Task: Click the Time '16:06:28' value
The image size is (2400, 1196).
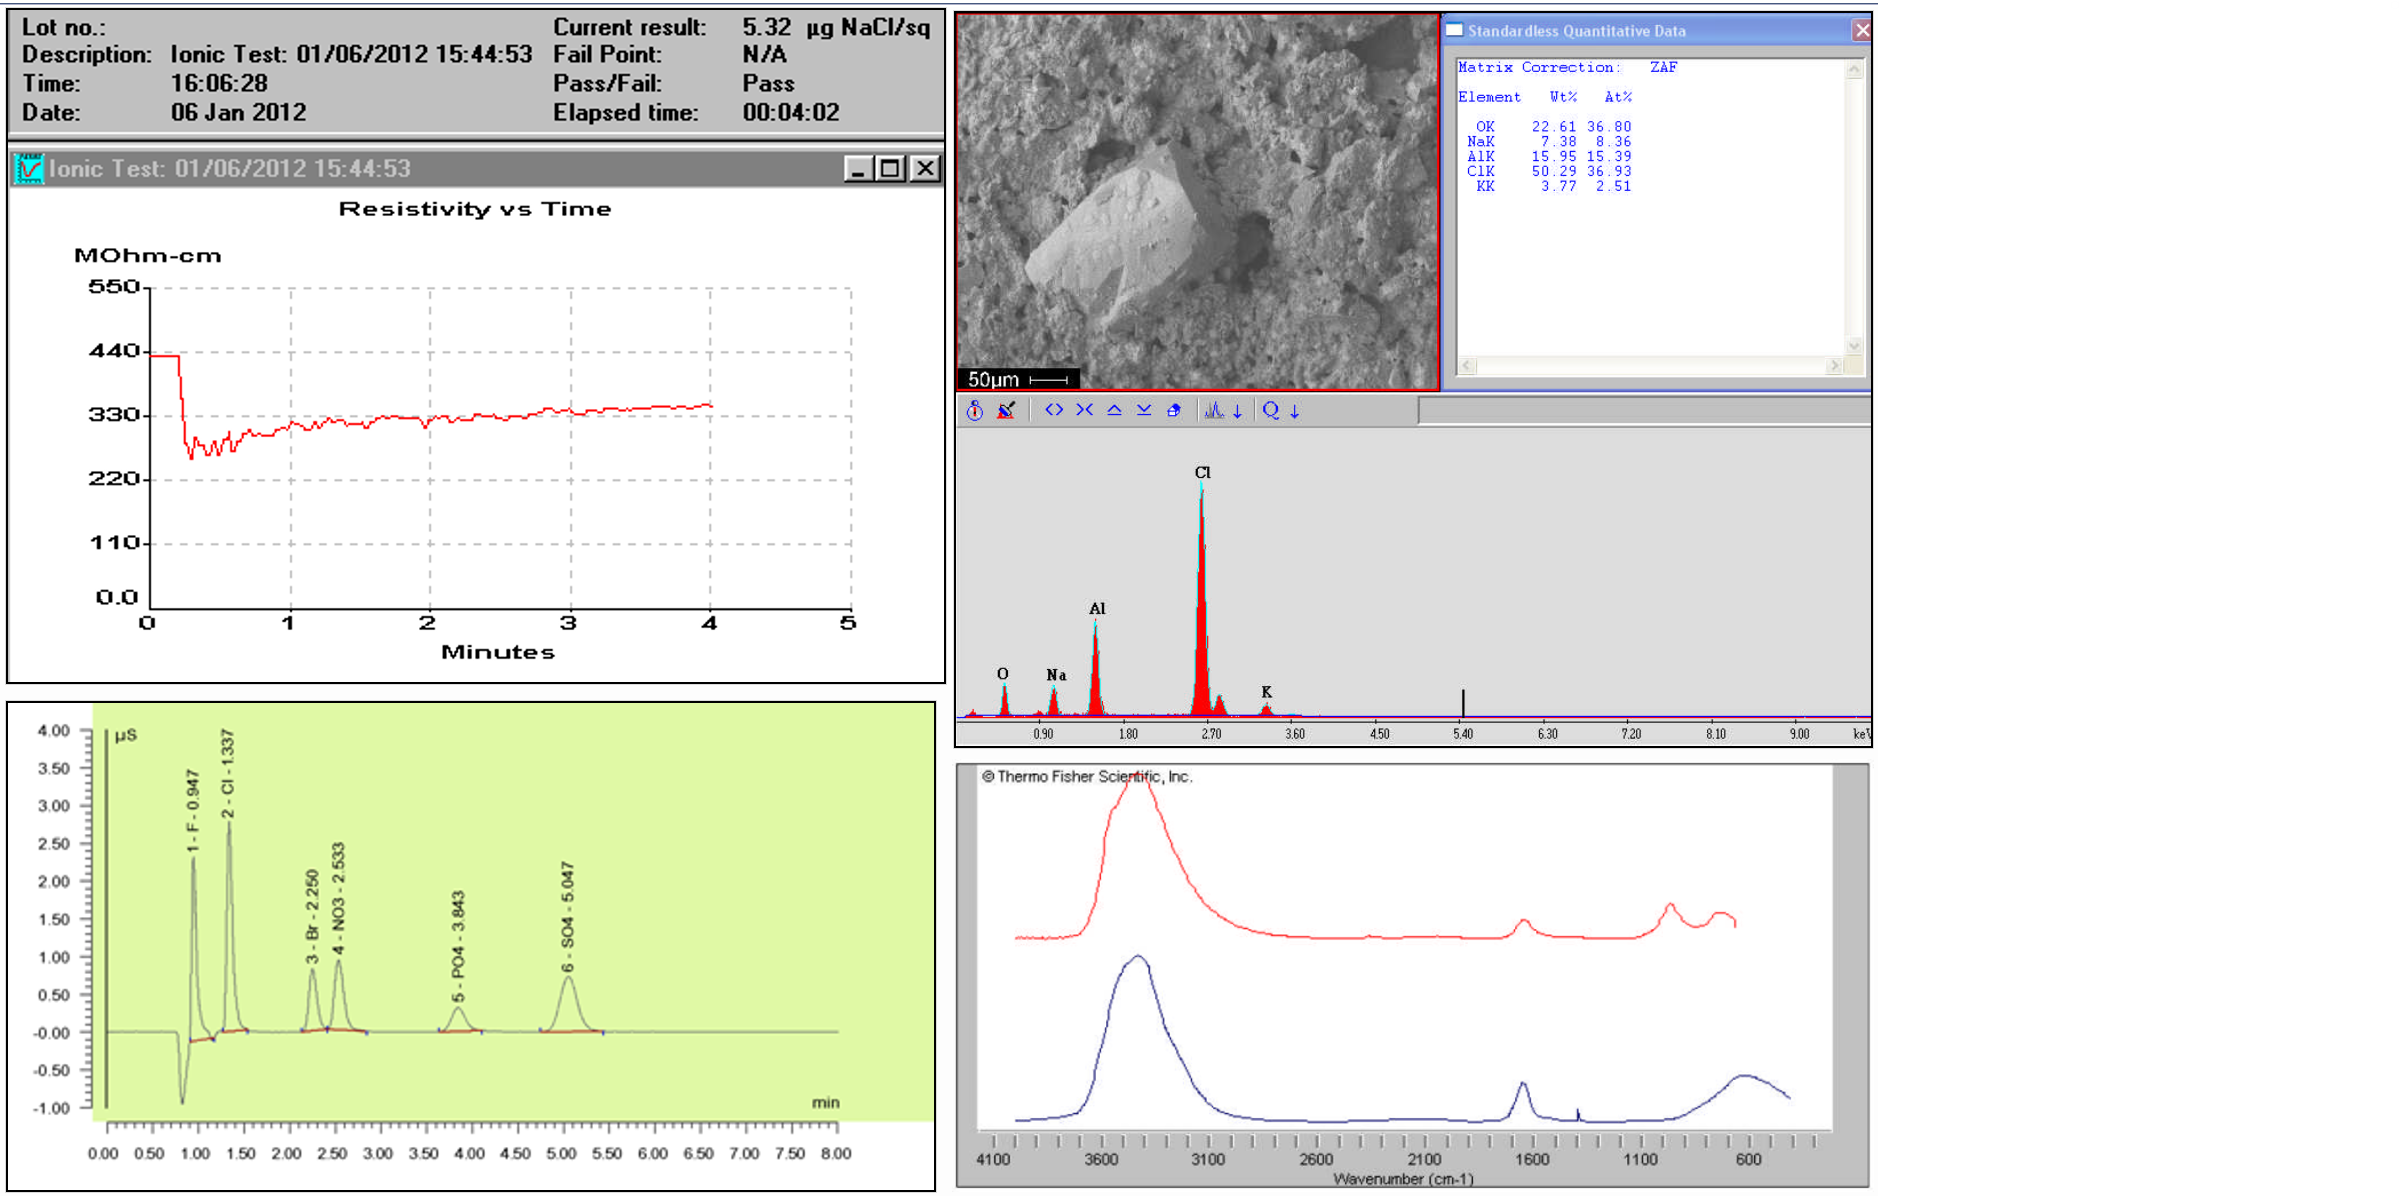Action: 219,83
